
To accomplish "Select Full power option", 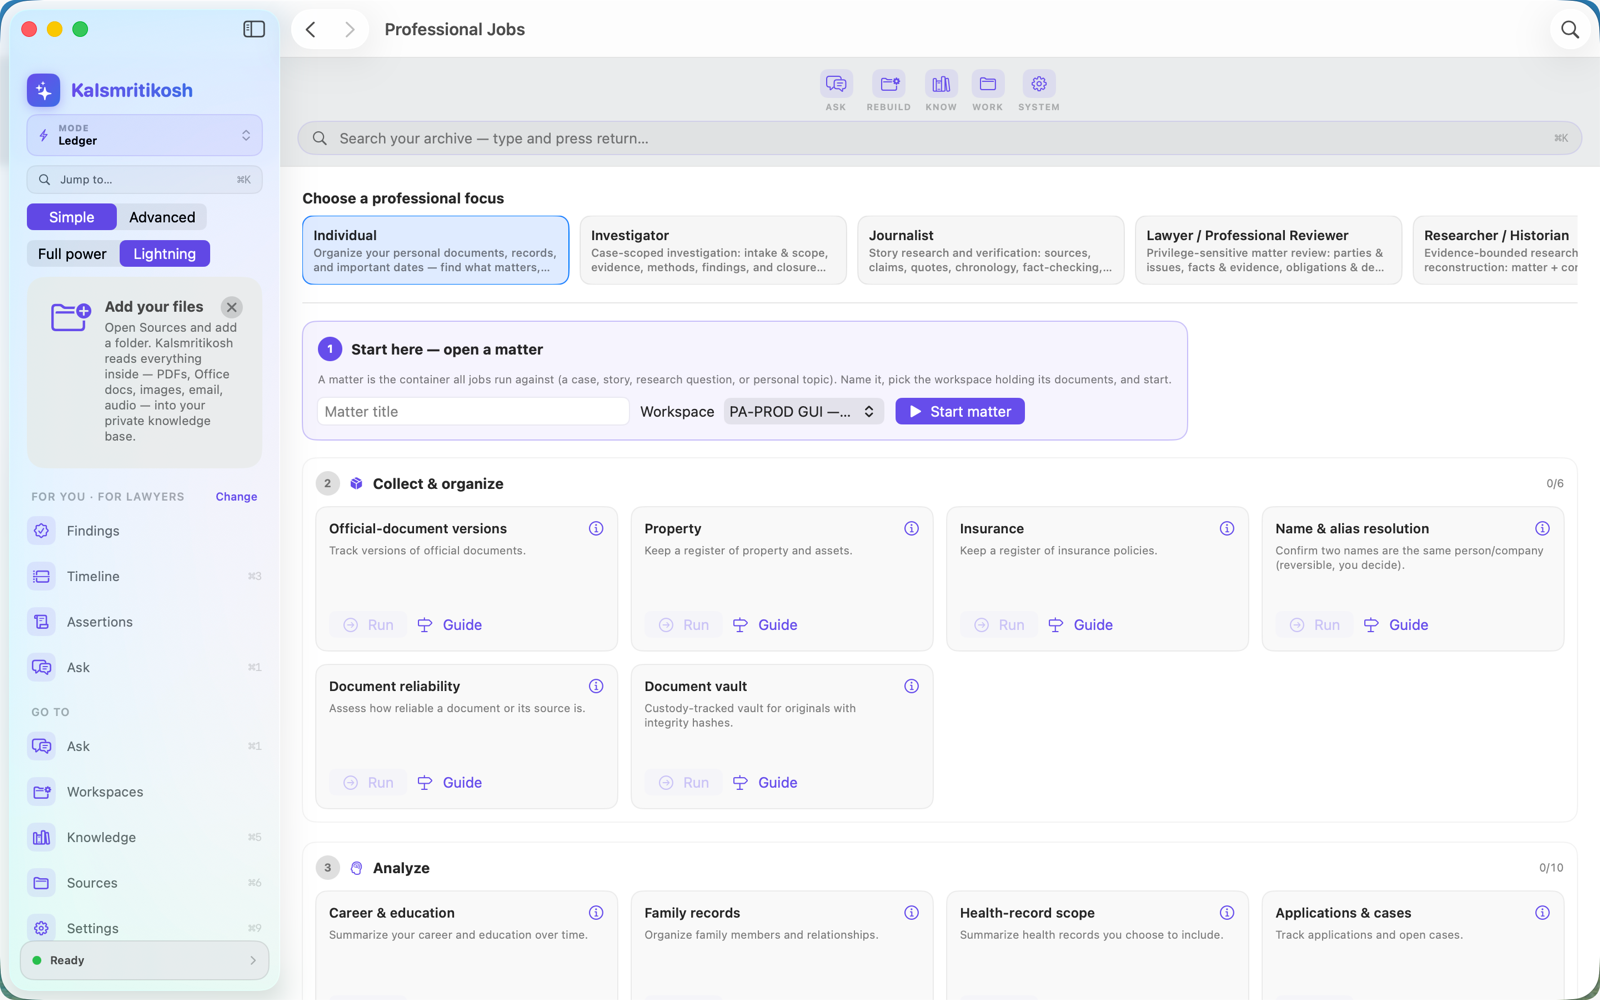I will 72,254.
